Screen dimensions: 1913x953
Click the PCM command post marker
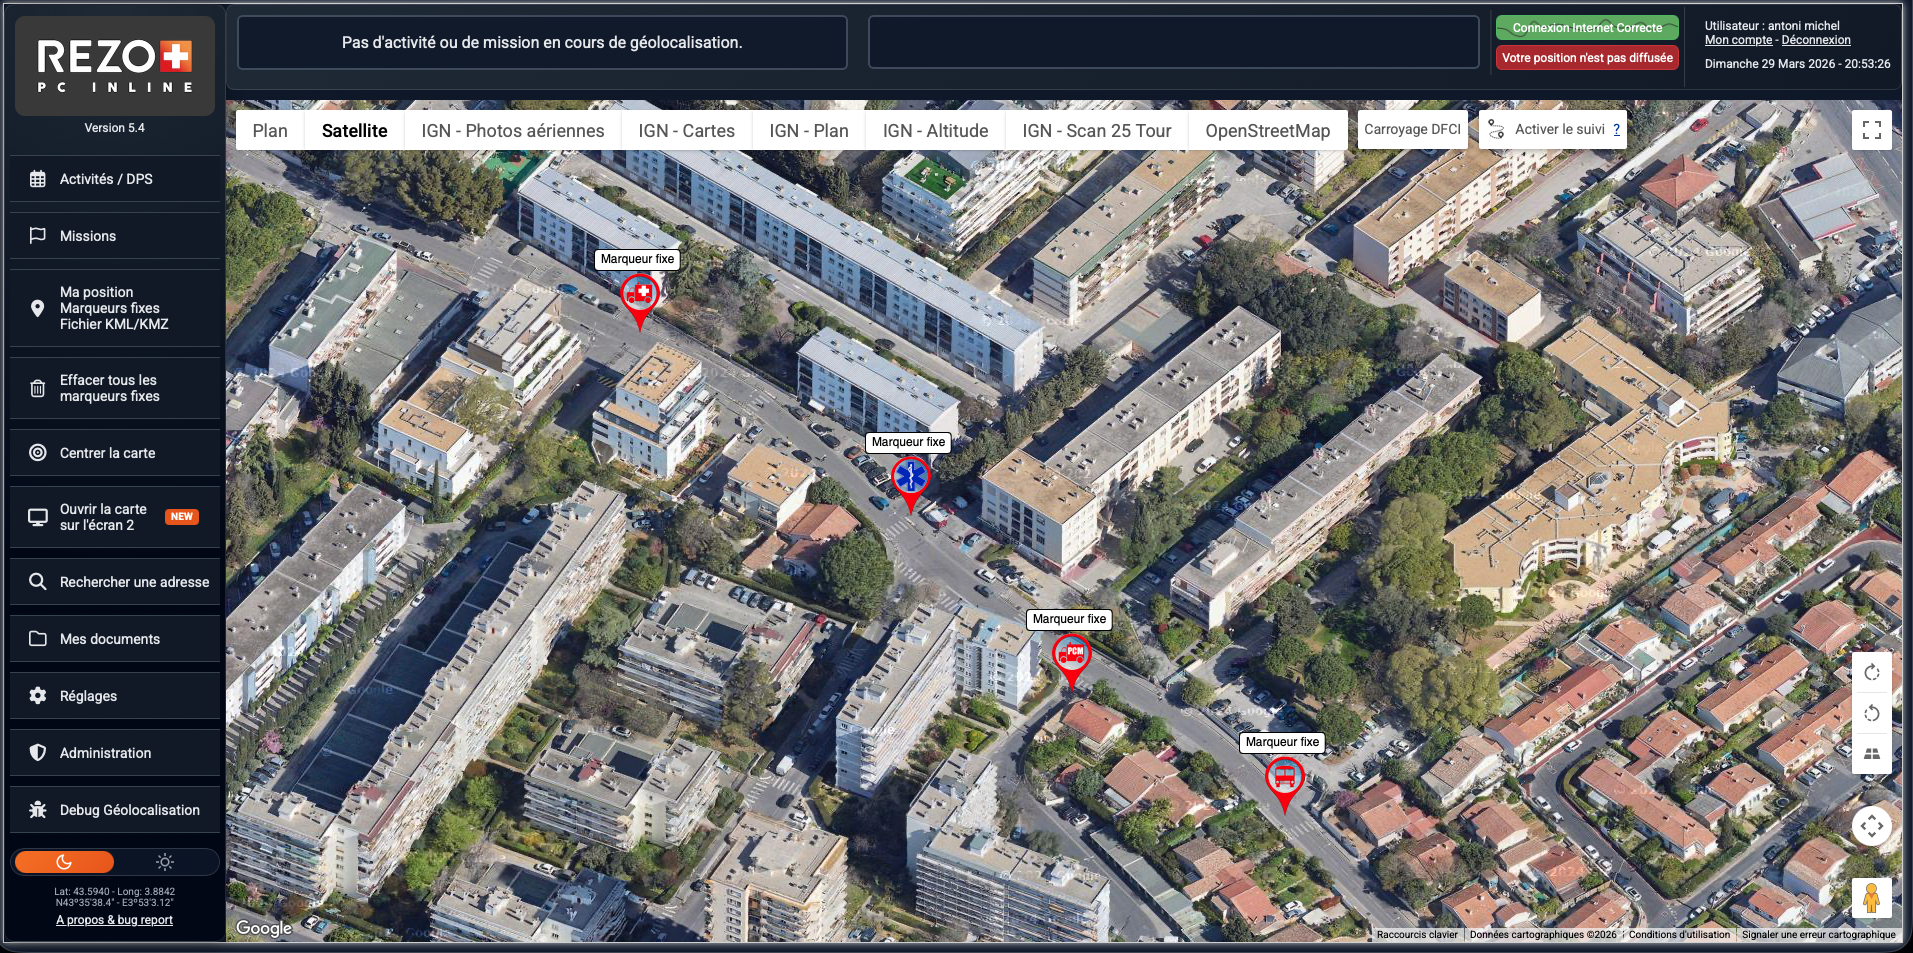click(1071, 655)
